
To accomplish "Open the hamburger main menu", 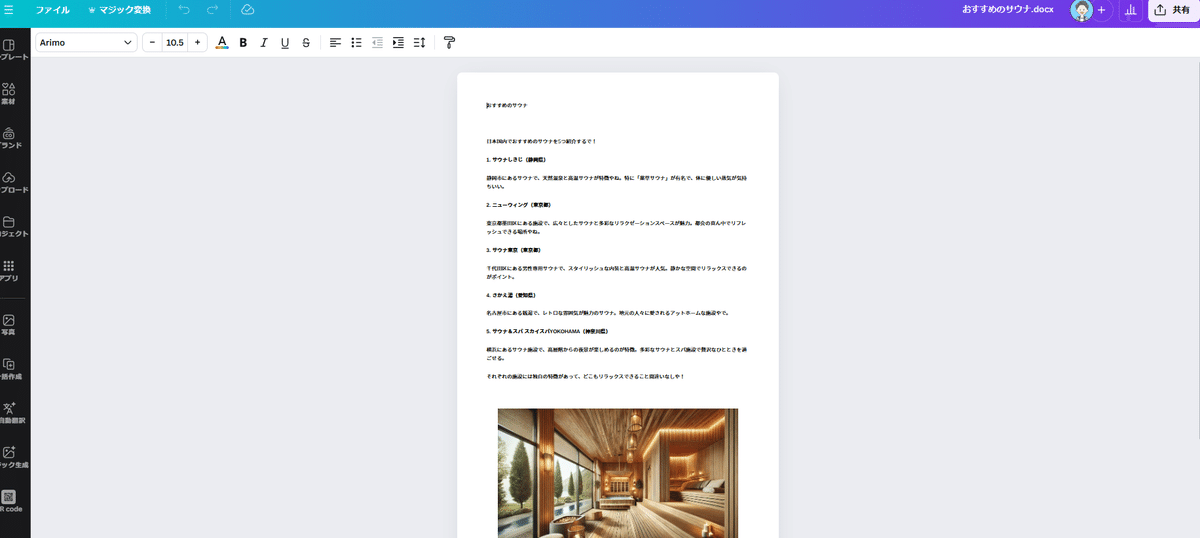I will (x=8, y=9).
